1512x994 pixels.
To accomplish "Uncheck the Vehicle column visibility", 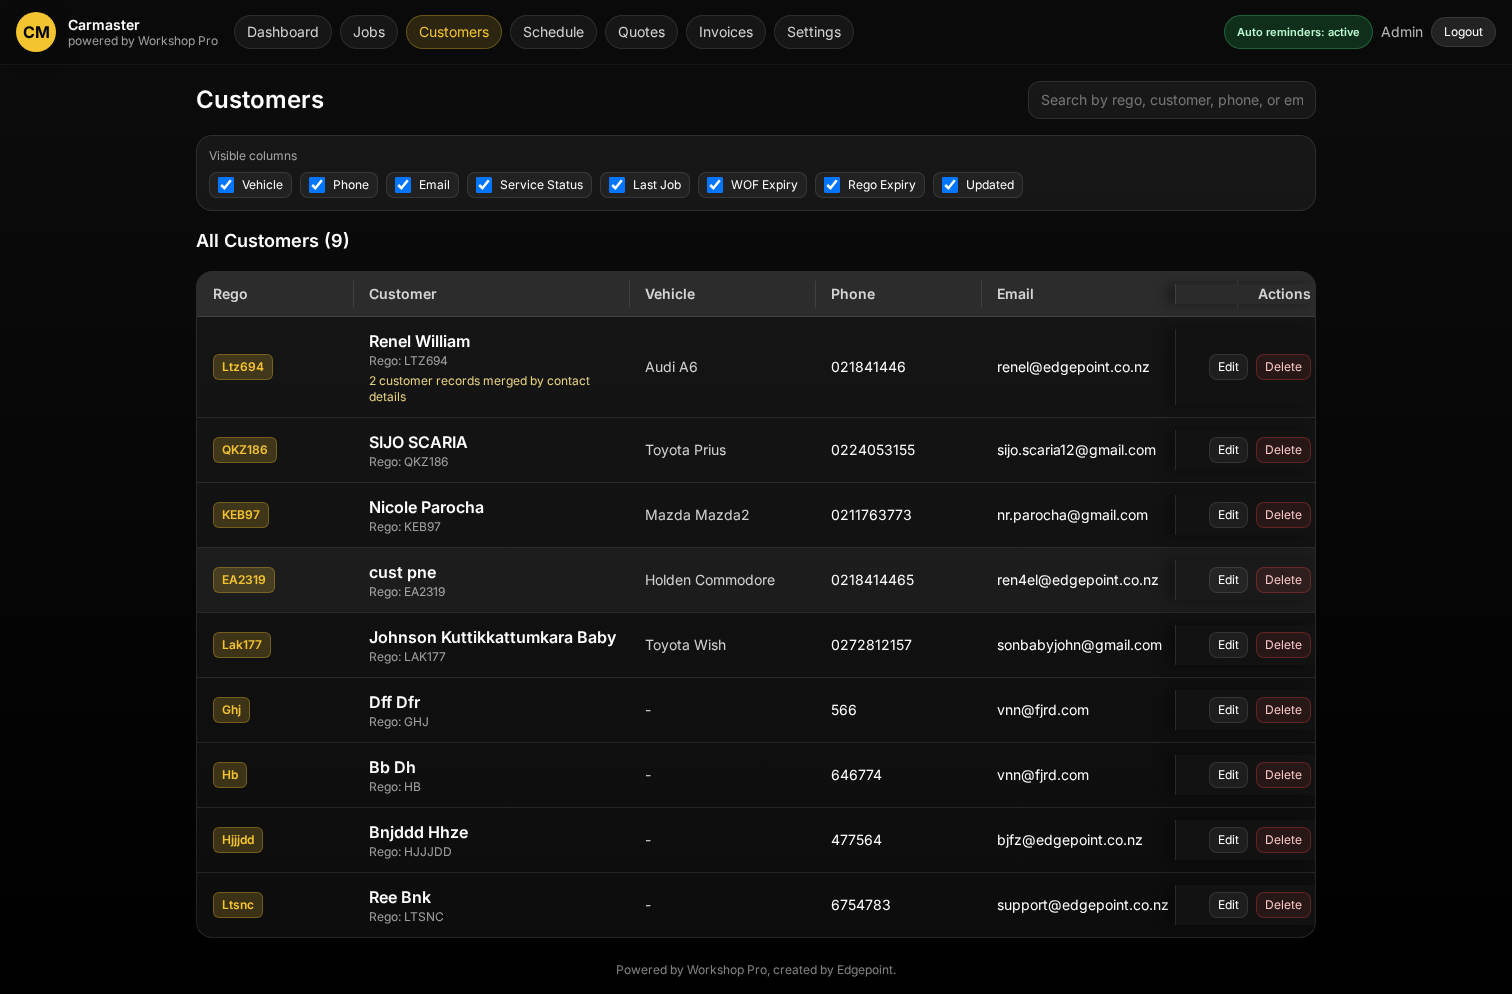I will click(225, 185).
